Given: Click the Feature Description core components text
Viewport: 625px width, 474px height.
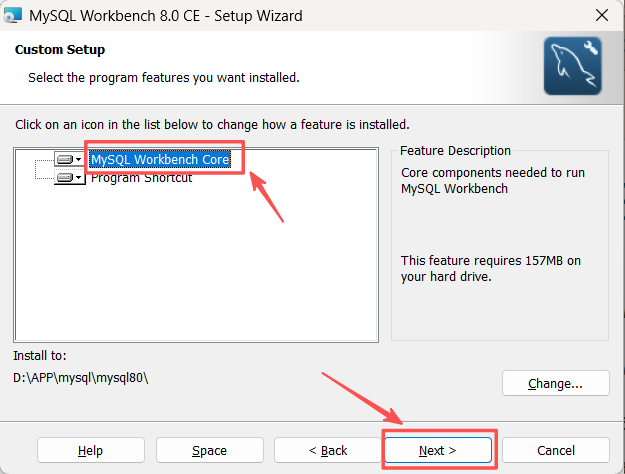Looking at the screenshot, I should [x=493, y=181].
